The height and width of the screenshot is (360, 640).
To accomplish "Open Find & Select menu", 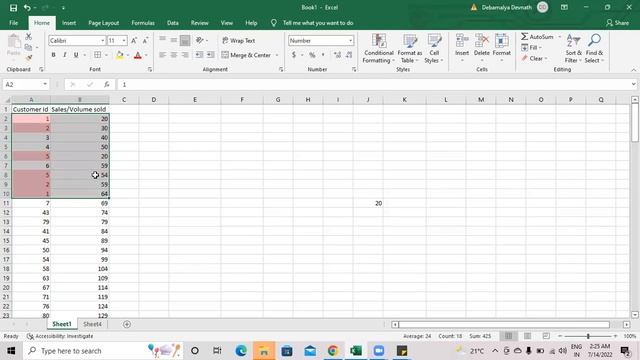I will 594,49.
